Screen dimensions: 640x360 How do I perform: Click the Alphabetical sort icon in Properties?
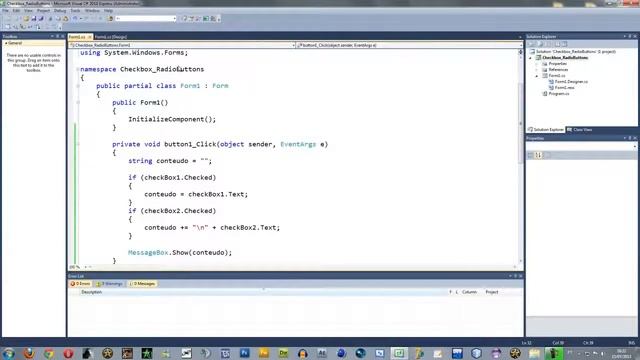pos(538,155)
